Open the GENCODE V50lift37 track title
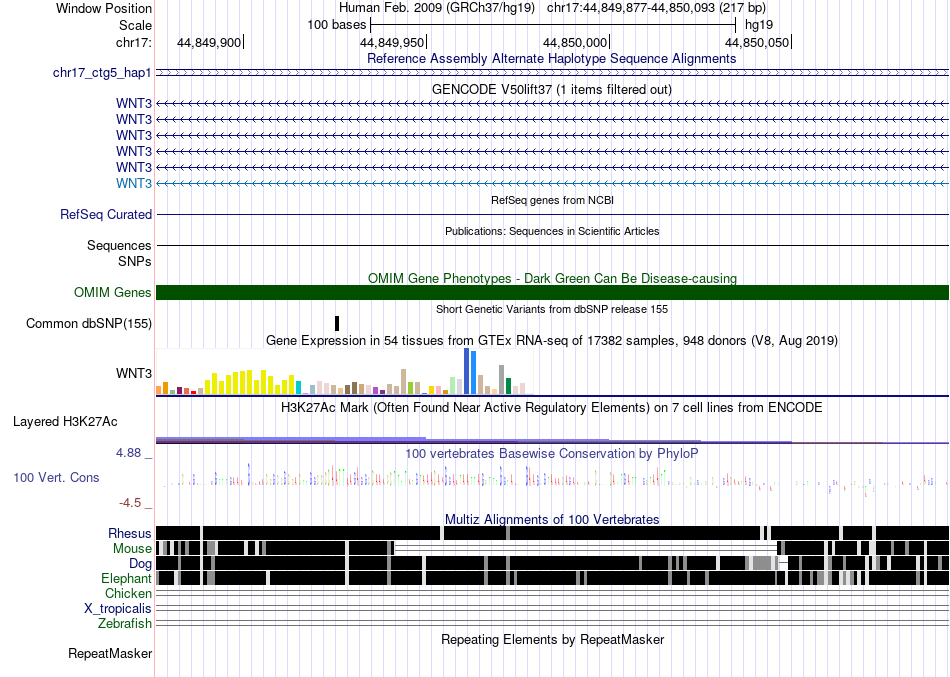 [x=552, y=90]
